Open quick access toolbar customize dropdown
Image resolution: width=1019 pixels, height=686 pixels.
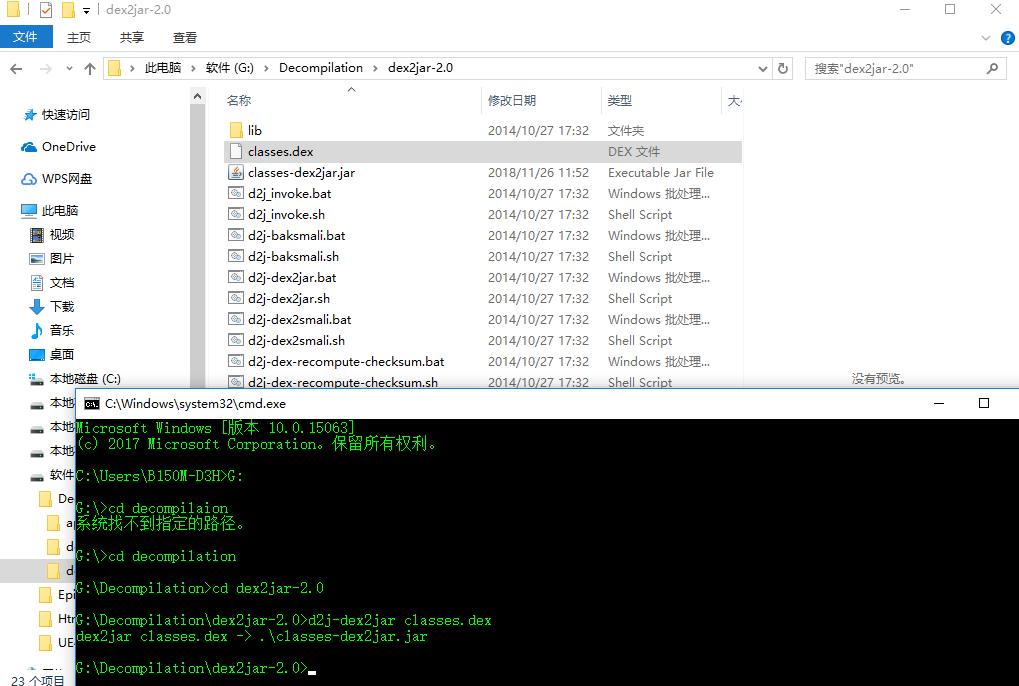[x=86, y=10]
